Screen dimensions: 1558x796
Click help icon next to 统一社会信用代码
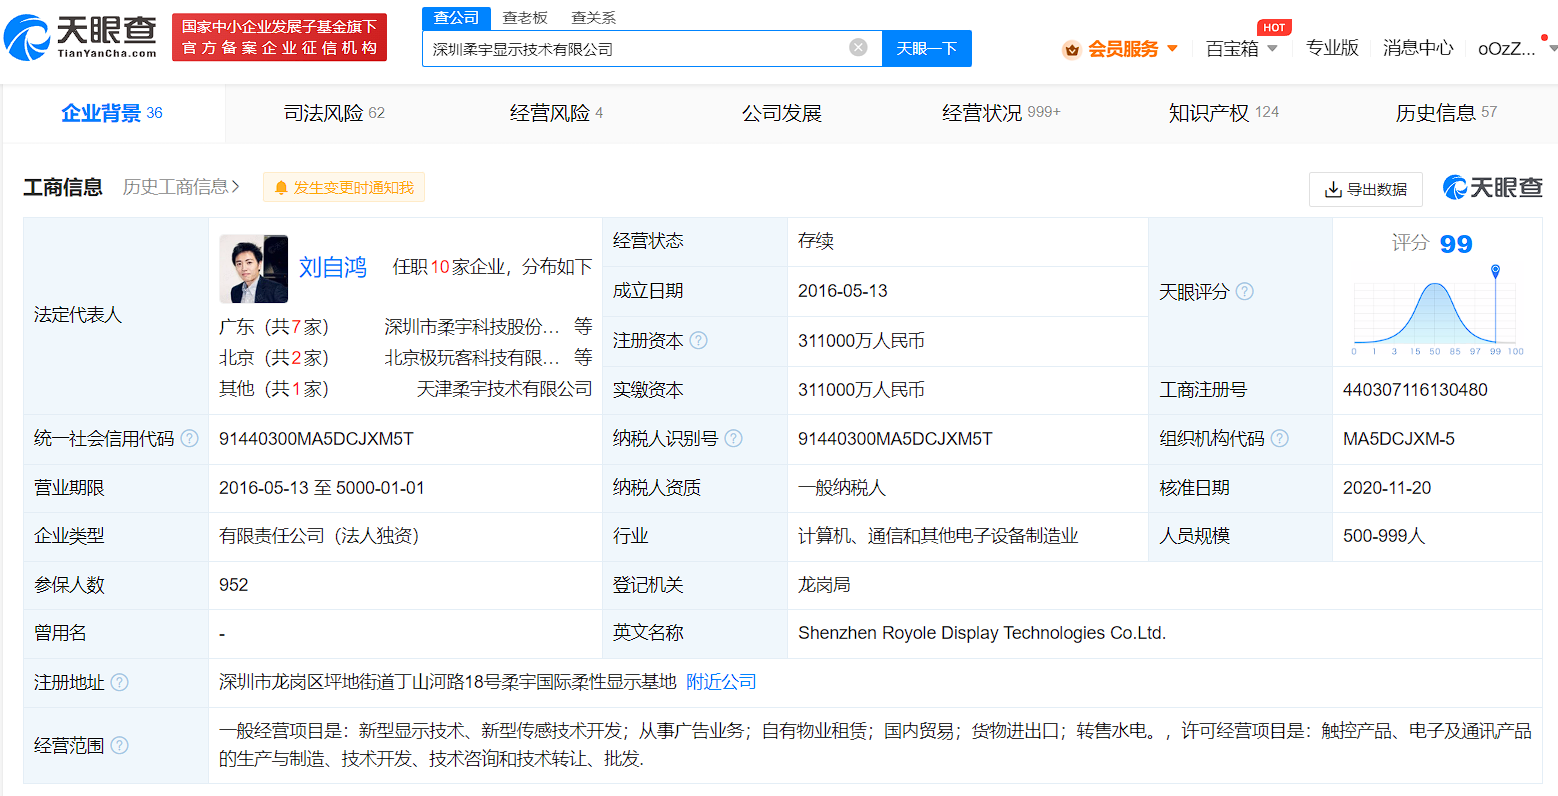tap(189, 439)
